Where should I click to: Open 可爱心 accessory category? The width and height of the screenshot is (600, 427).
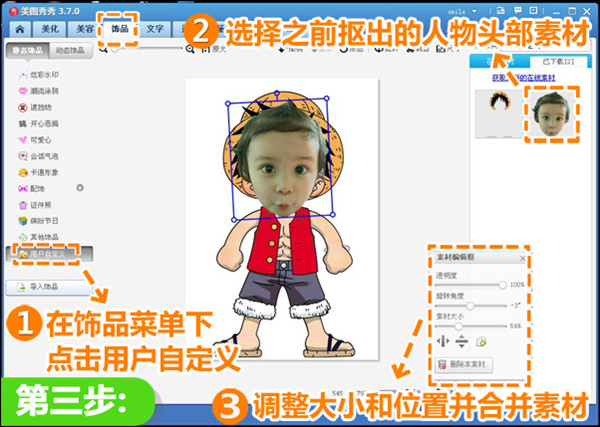35,140
